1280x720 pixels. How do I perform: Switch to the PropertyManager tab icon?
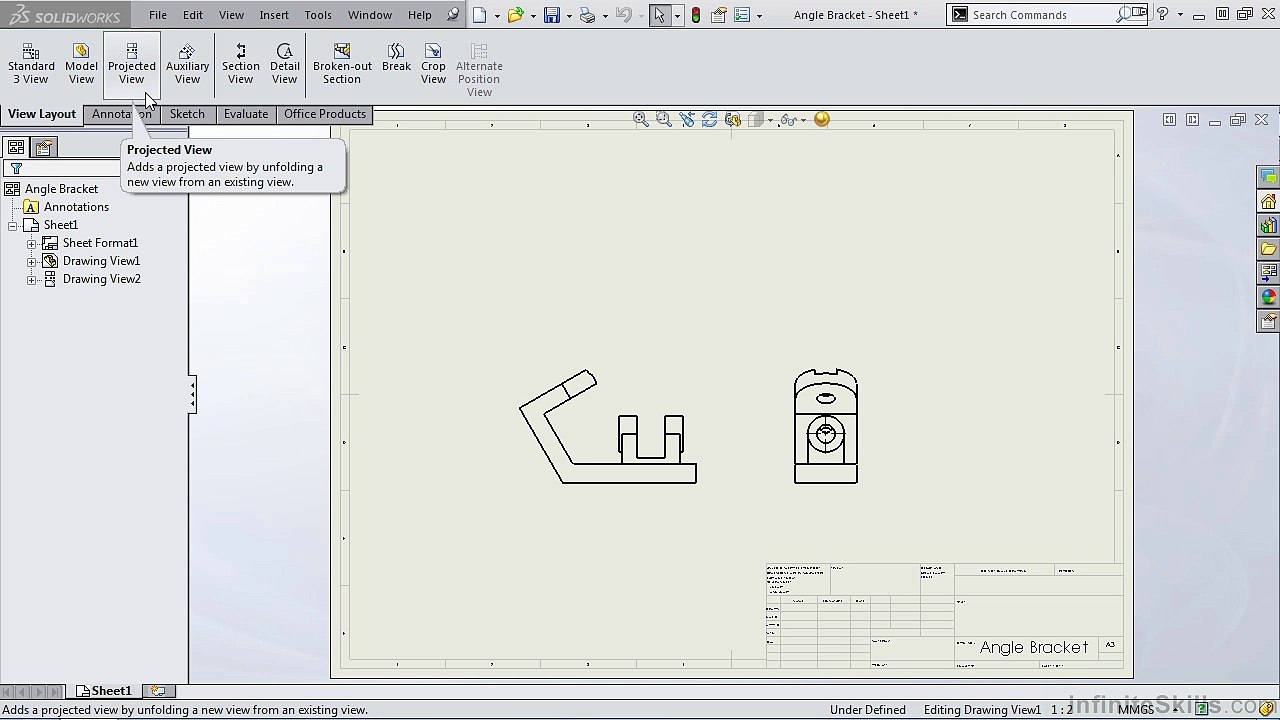pos(43,147)
